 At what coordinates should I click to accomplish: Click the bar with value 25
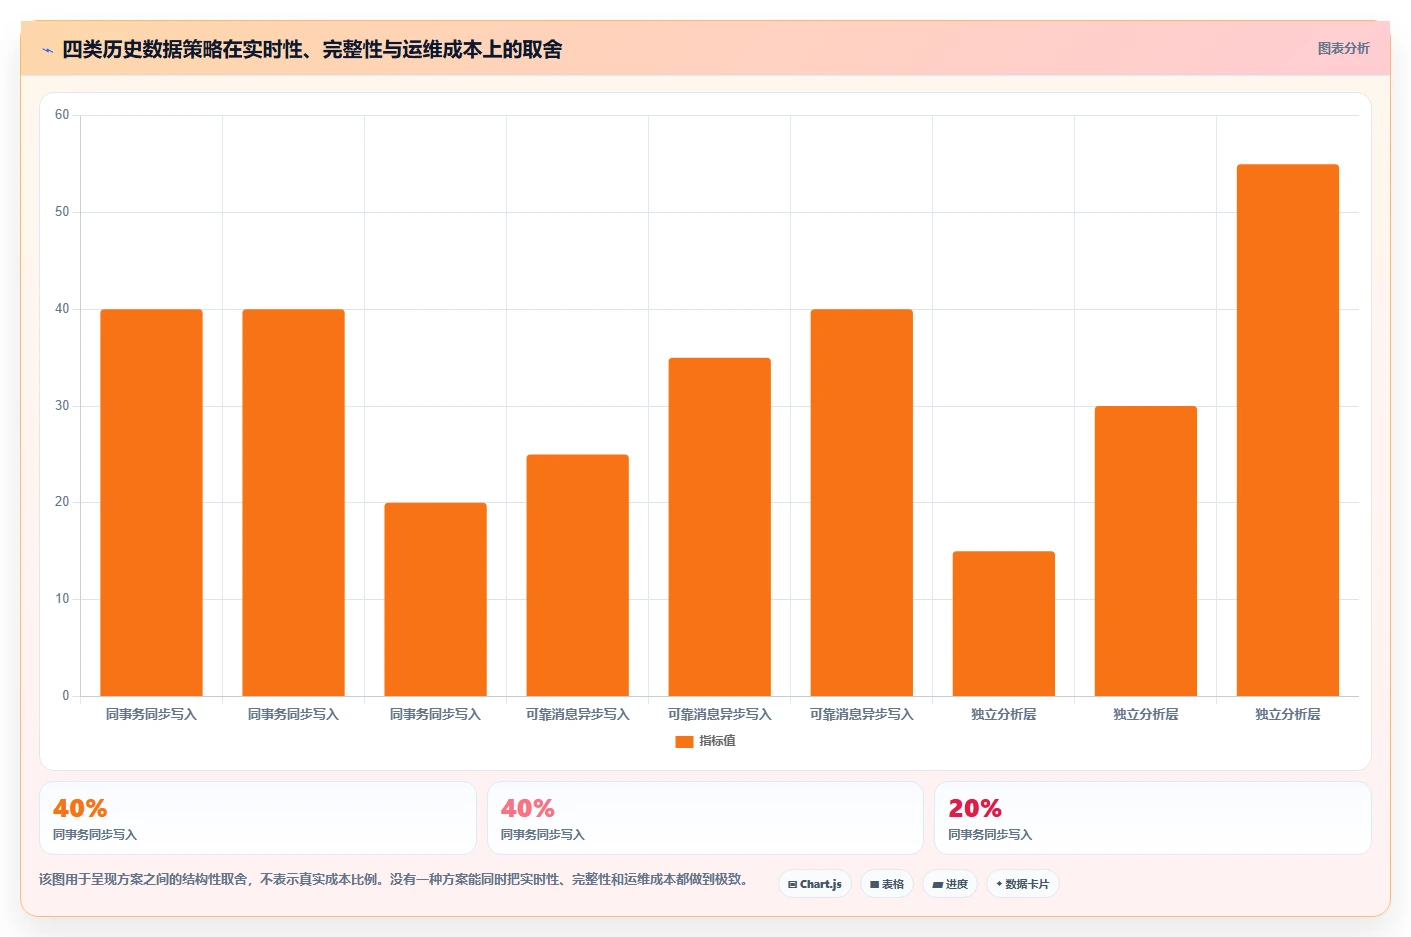[577, 575]
